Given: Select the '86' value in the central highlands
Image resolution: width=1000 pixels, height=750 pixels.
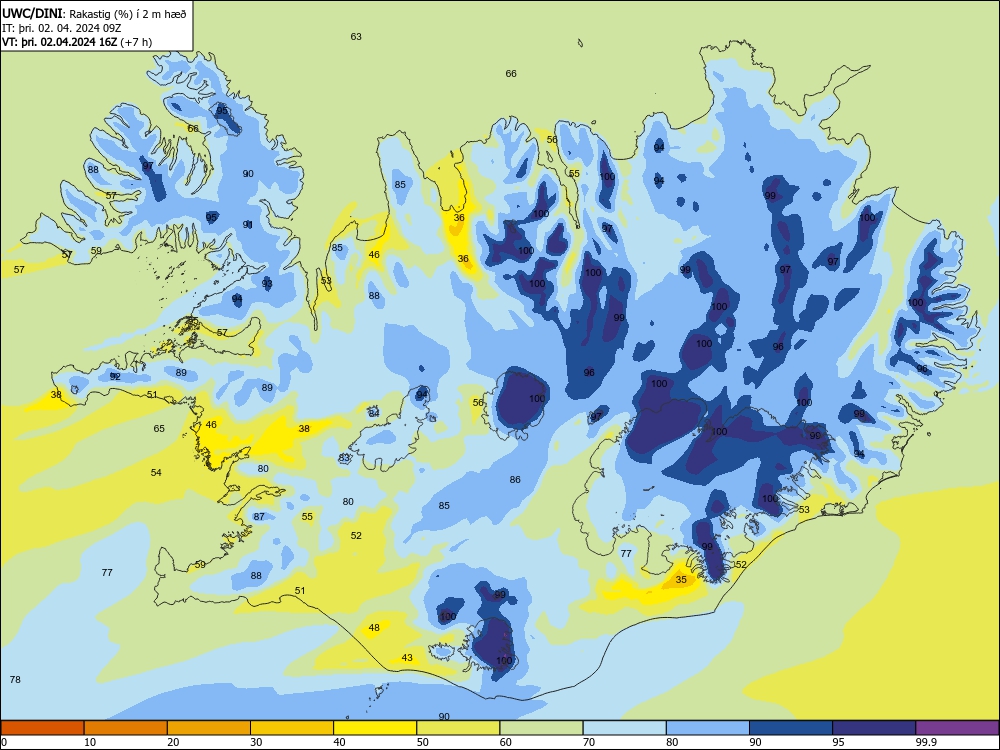Looking at the screenshot, I should [515, 480].
